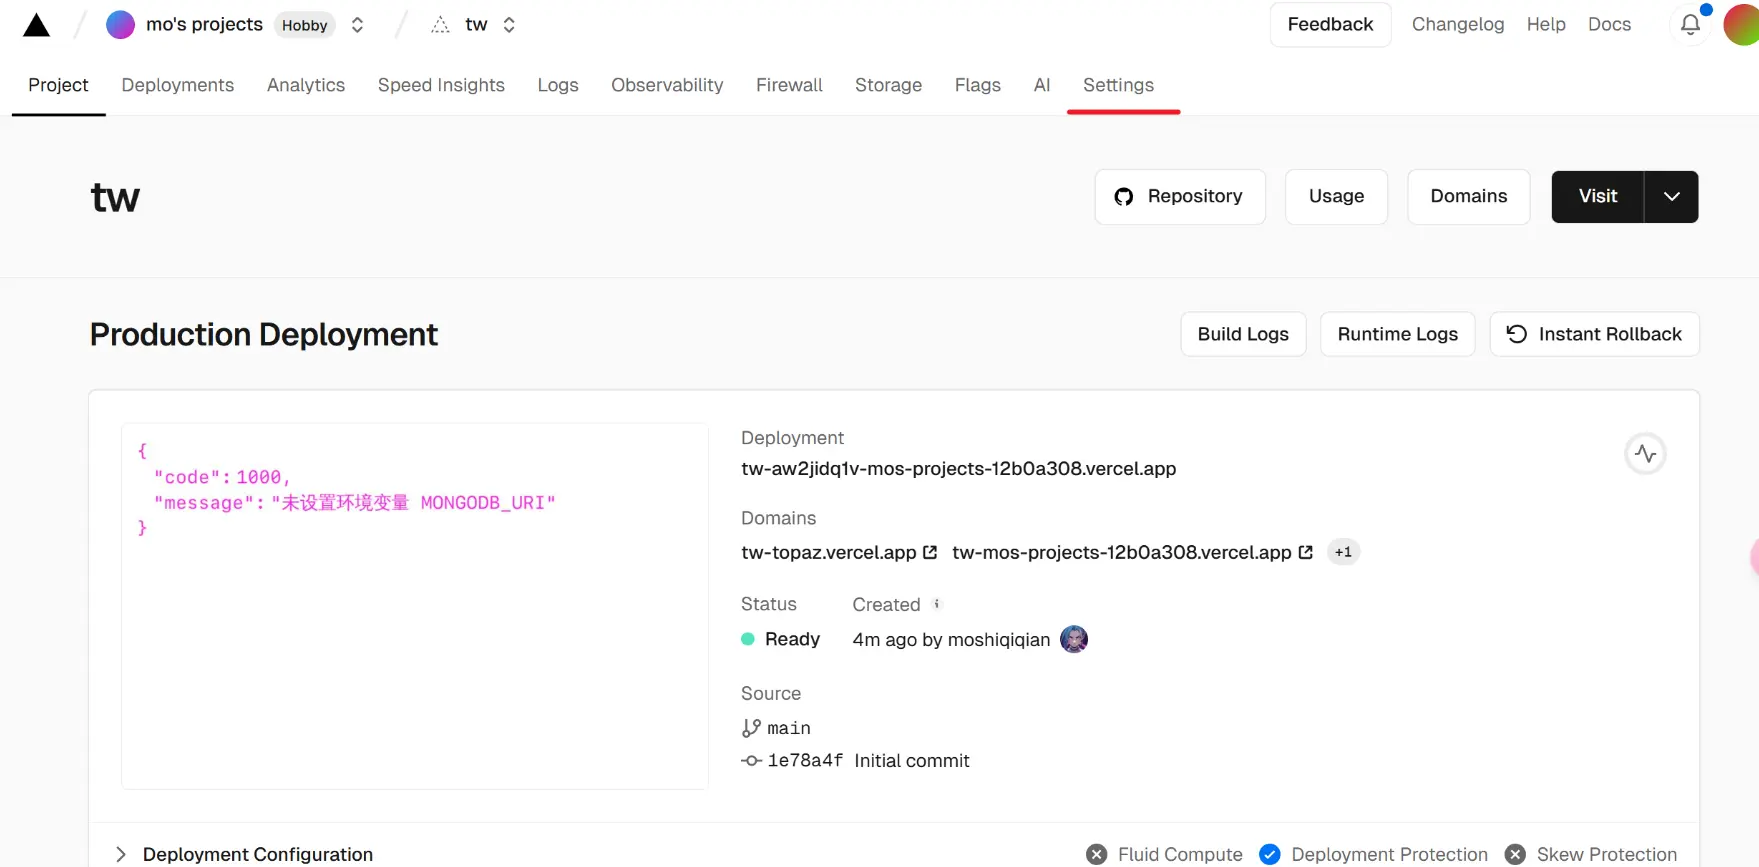
Task: Expand the Deployment Configuration section
Action: tap(121, 854)
